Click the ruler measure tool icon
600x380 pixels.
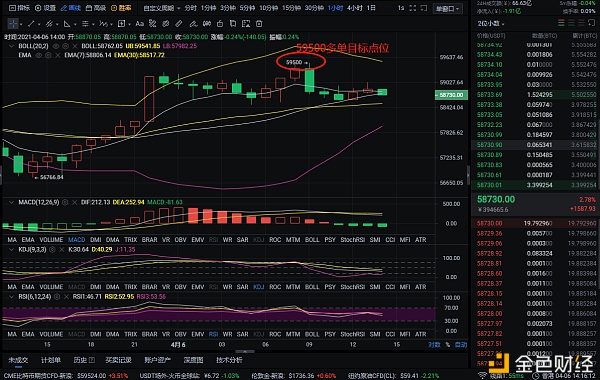(179, 24)
